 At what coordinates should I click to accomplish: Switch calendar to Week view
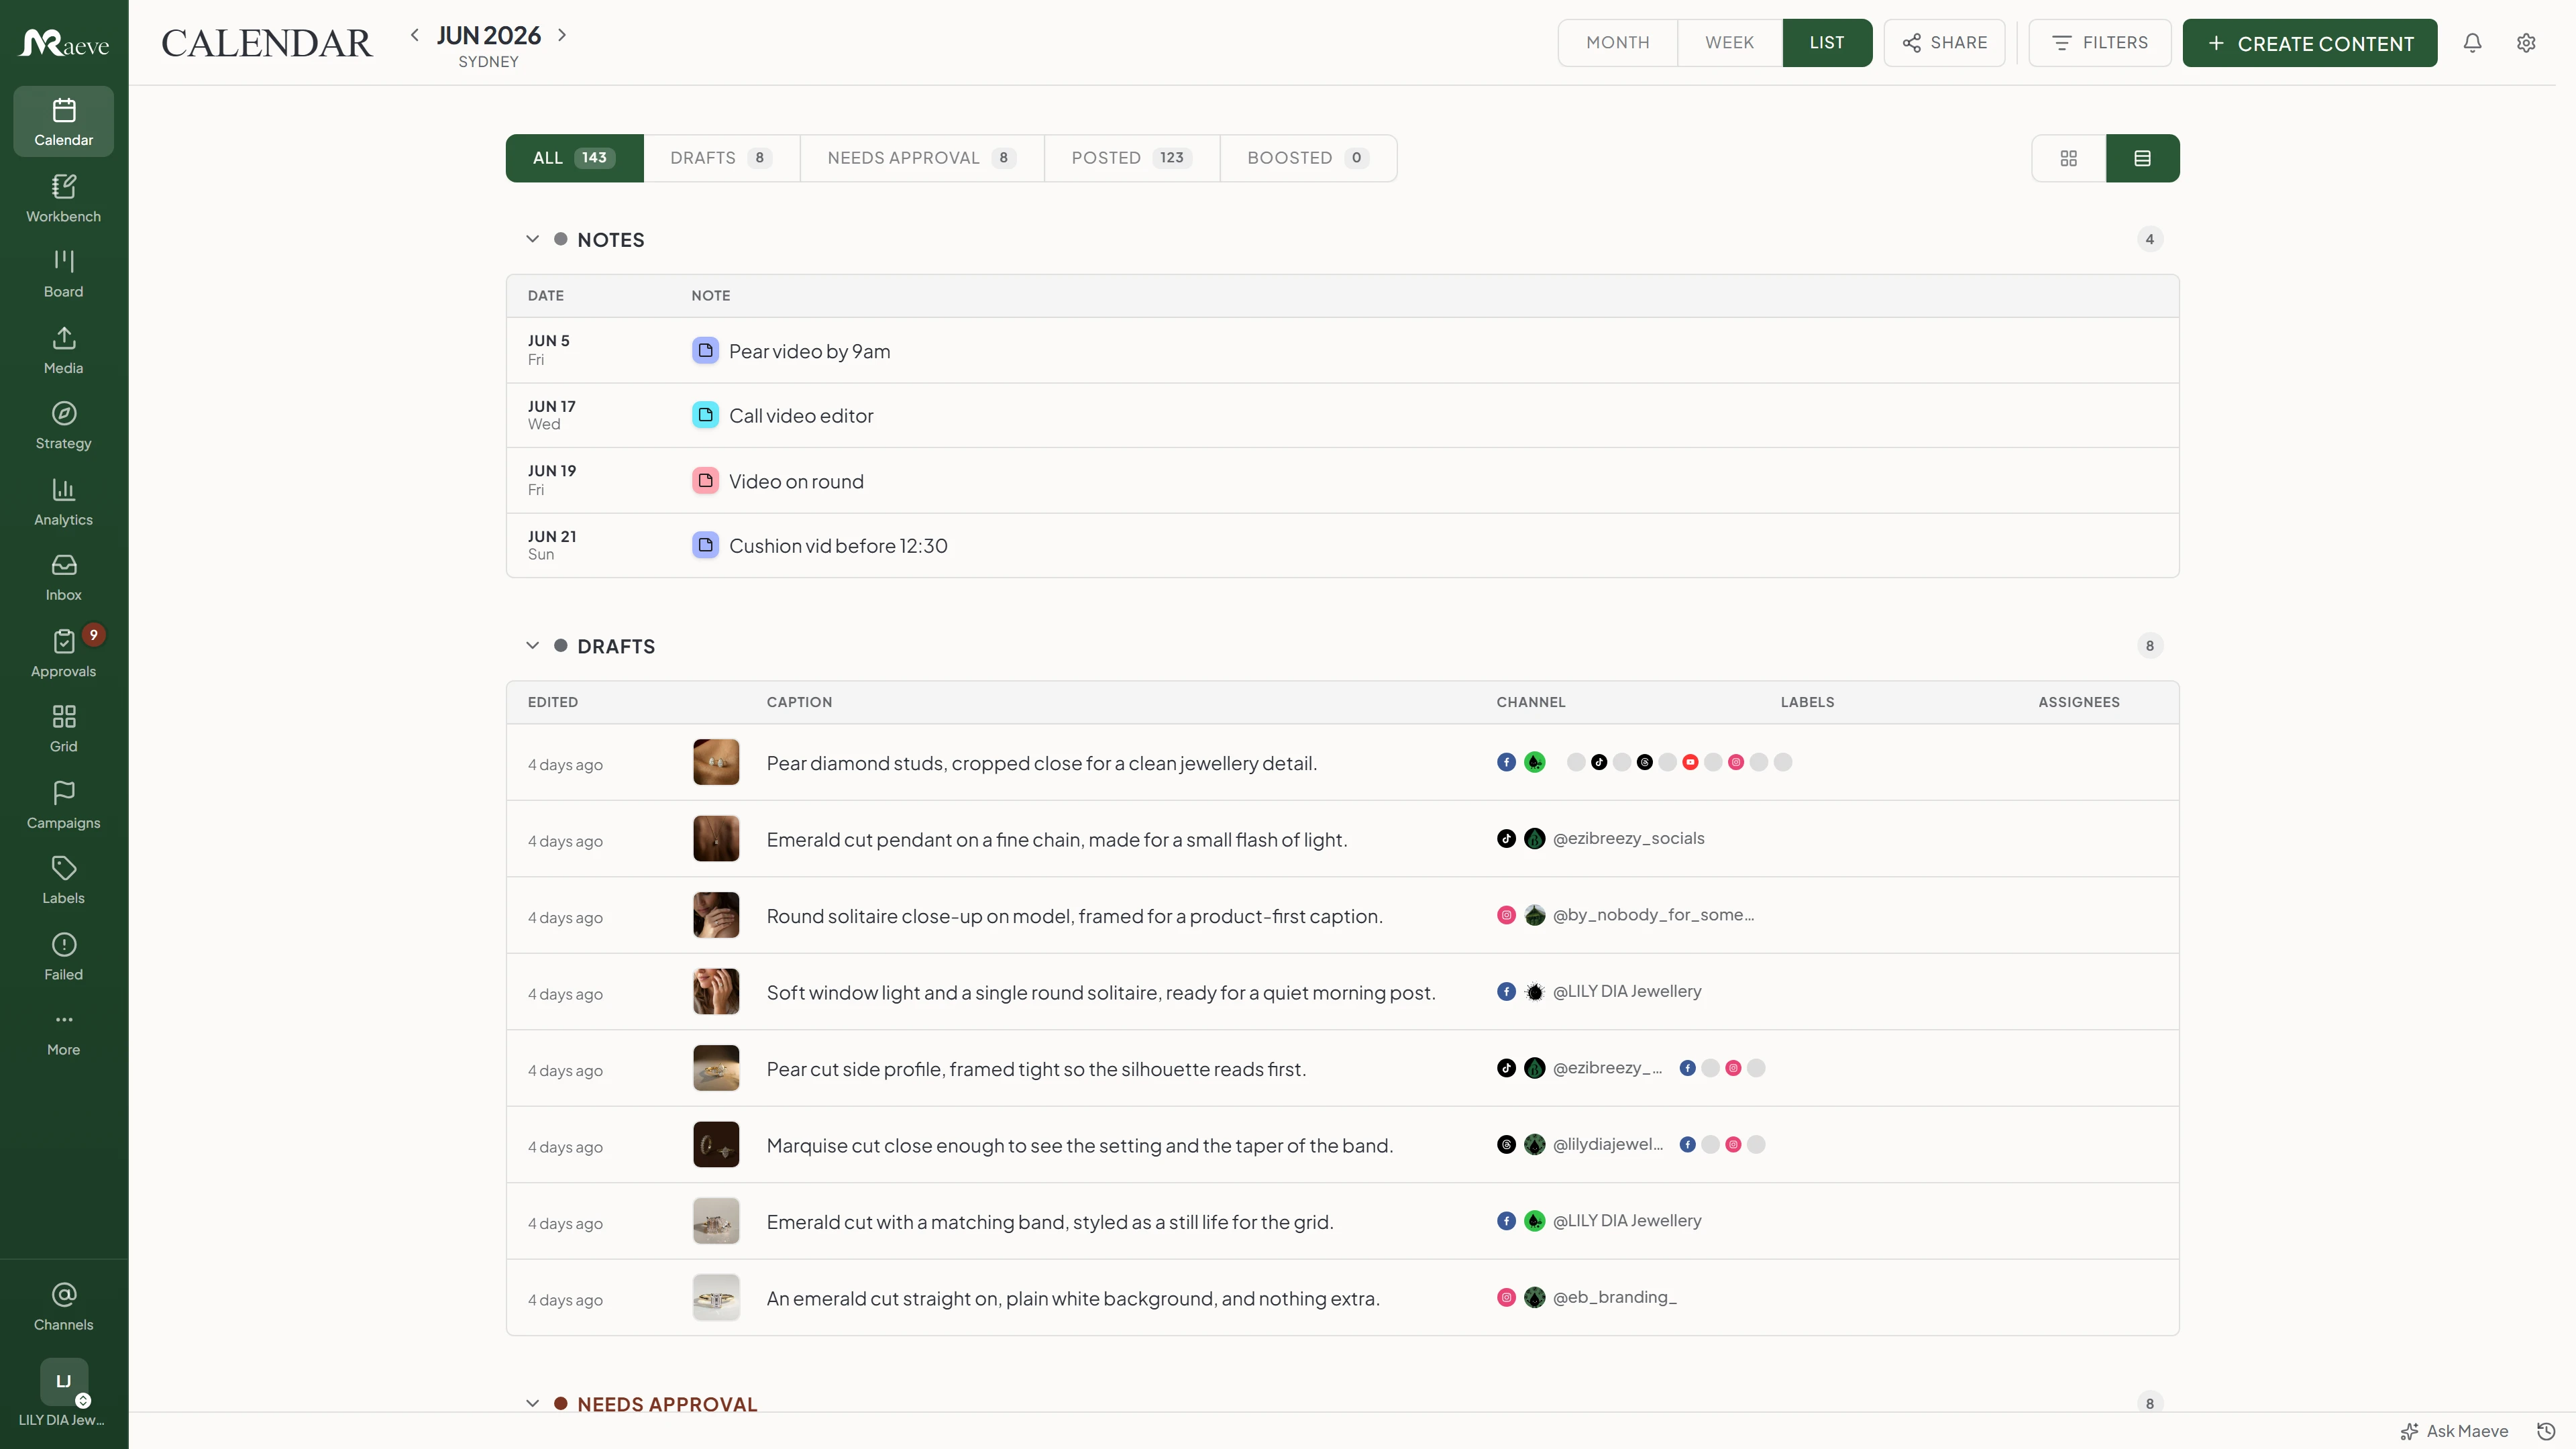(x=1729, y=43)
